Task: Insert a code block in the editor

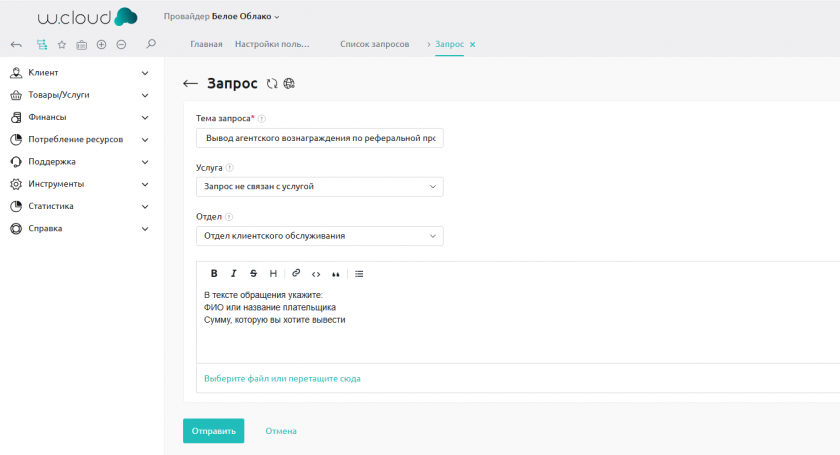Action: 316,273
